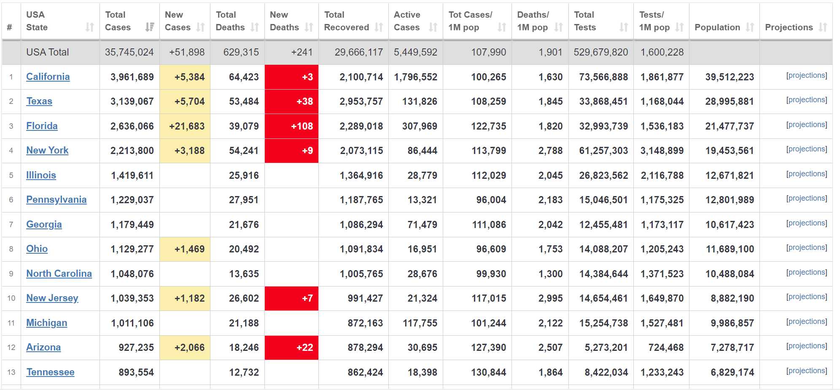Click Florida's red new deaths cell
The image size is (840, 390).
pyautogui.click(x=291, y=126)
